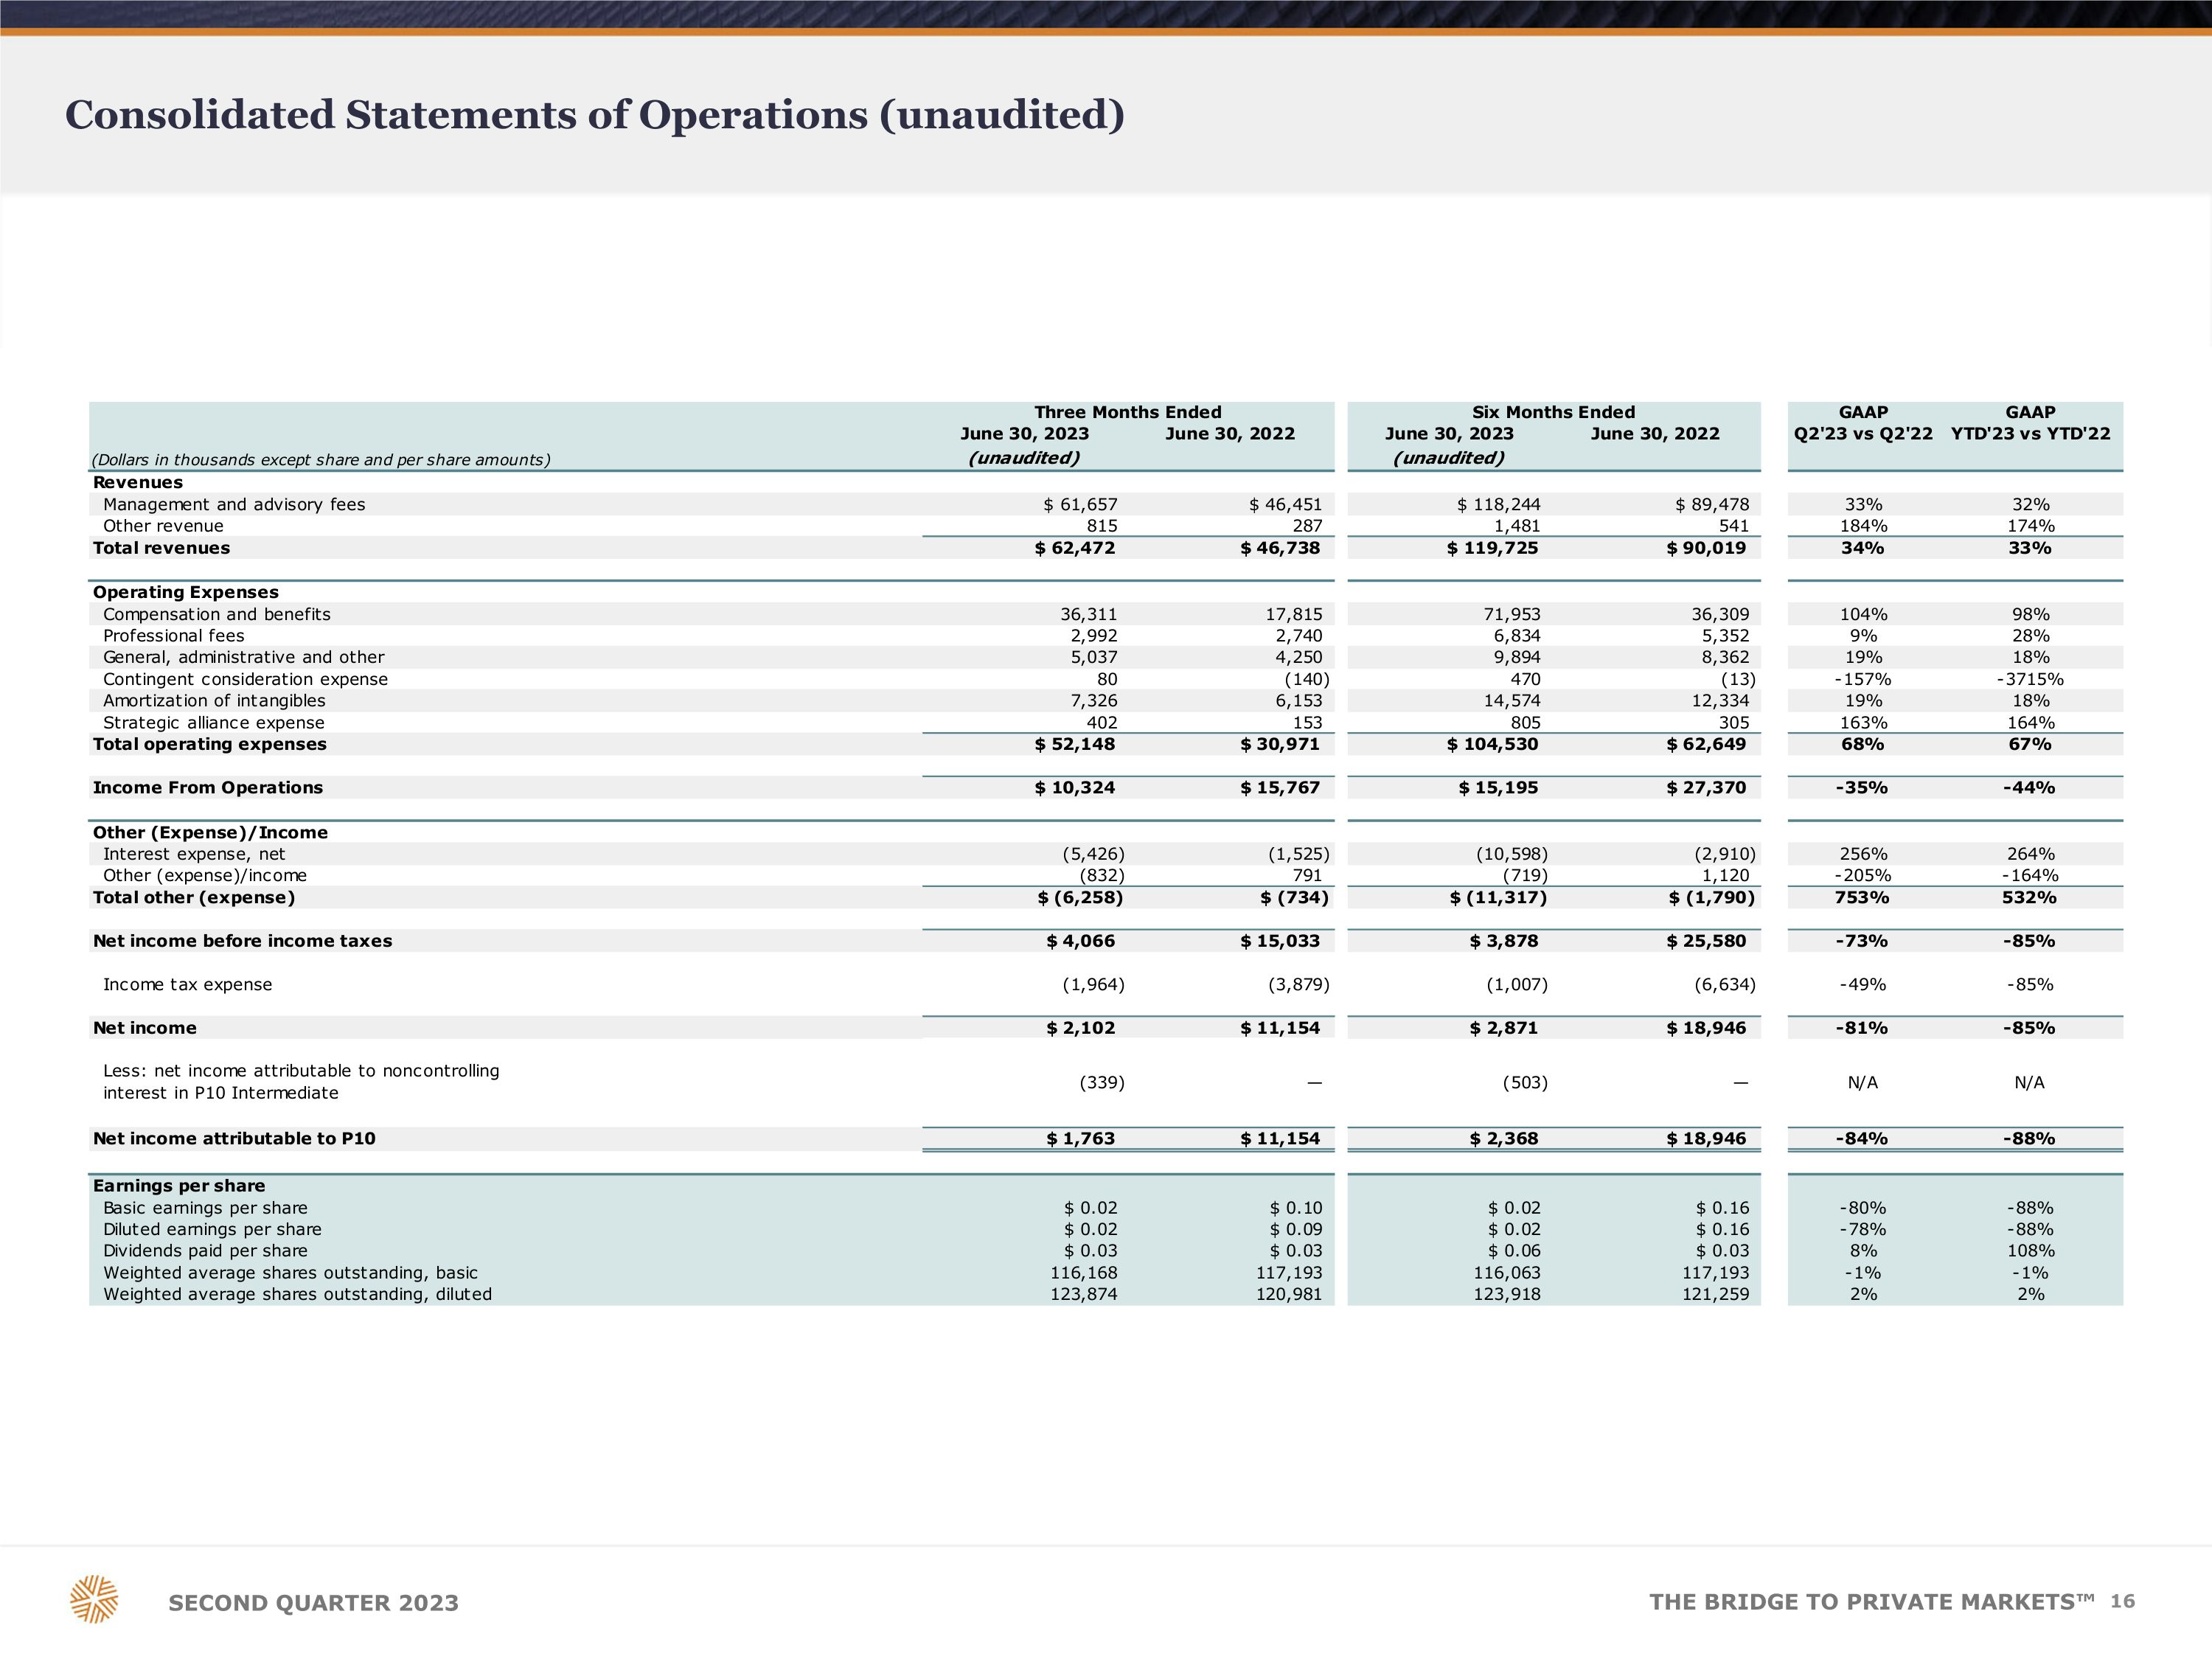Viewport: 2212px width, 1659px height.
Task: Click the page number 16
Action: (2122, 1602)
